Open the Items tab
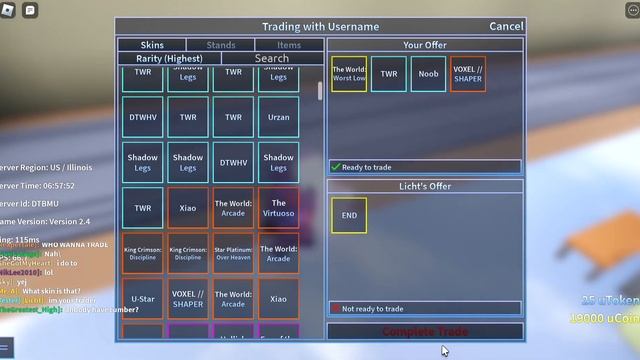This screenshot has width=640, height=360. point(289,45)
